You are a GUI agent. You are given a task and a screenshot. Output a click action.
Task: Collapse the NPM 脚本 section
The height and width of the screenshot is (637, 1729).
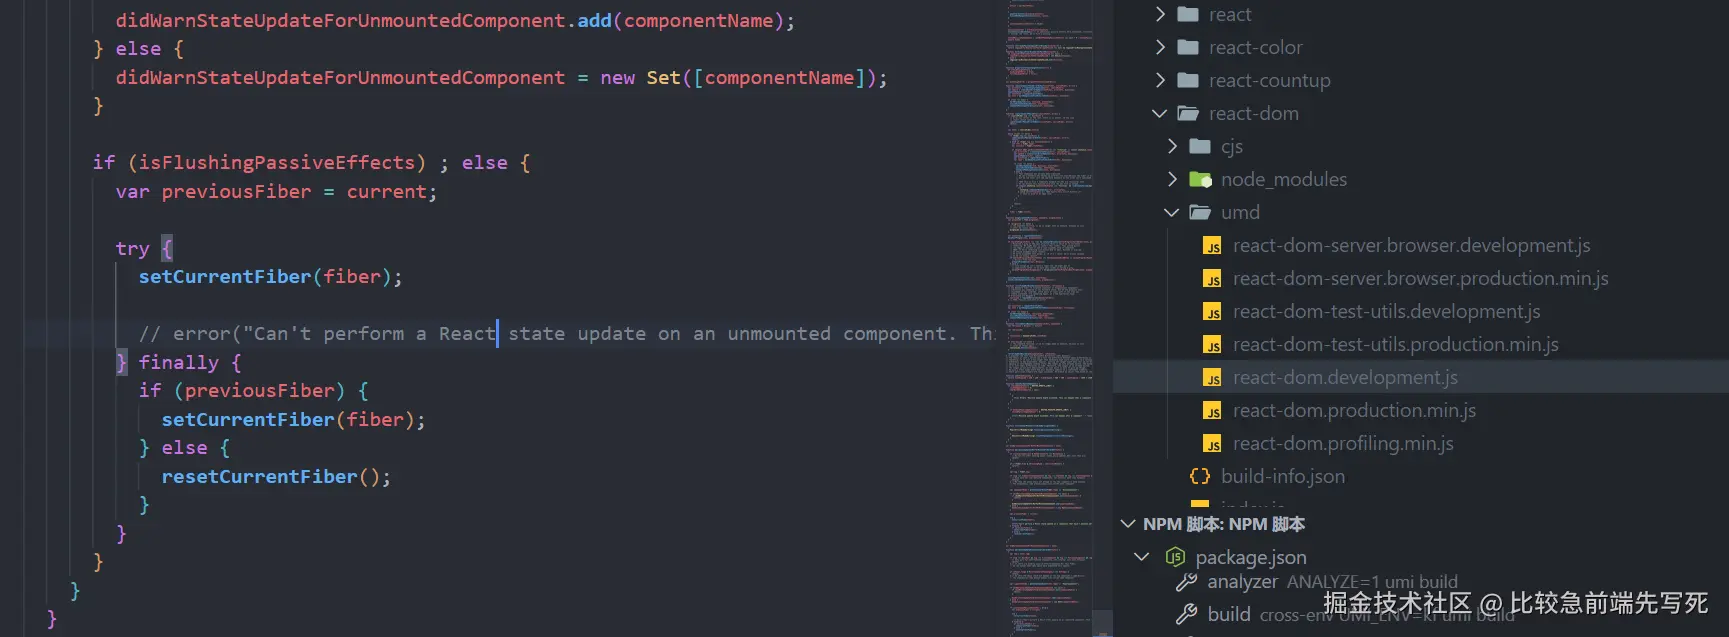coord(1128,524)
